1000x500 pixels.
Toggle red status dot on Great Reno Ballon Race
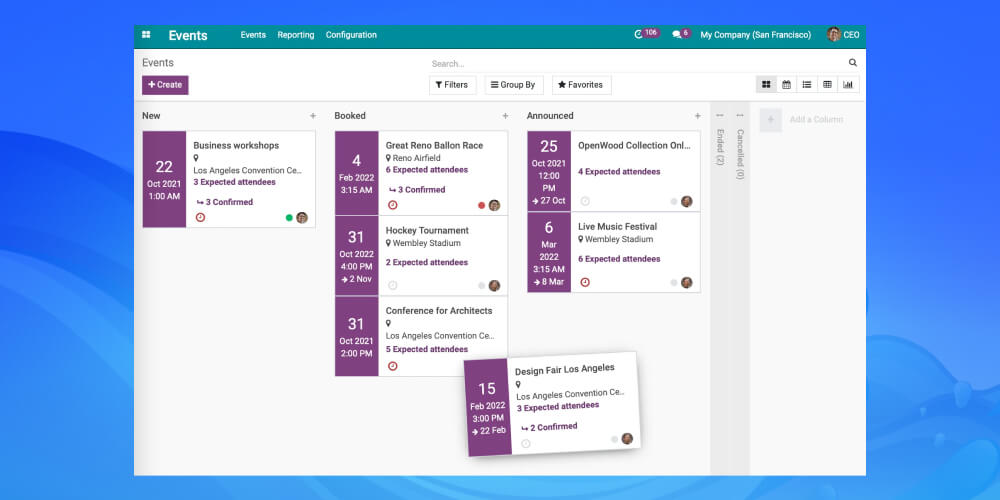click(x=482, y=205)
